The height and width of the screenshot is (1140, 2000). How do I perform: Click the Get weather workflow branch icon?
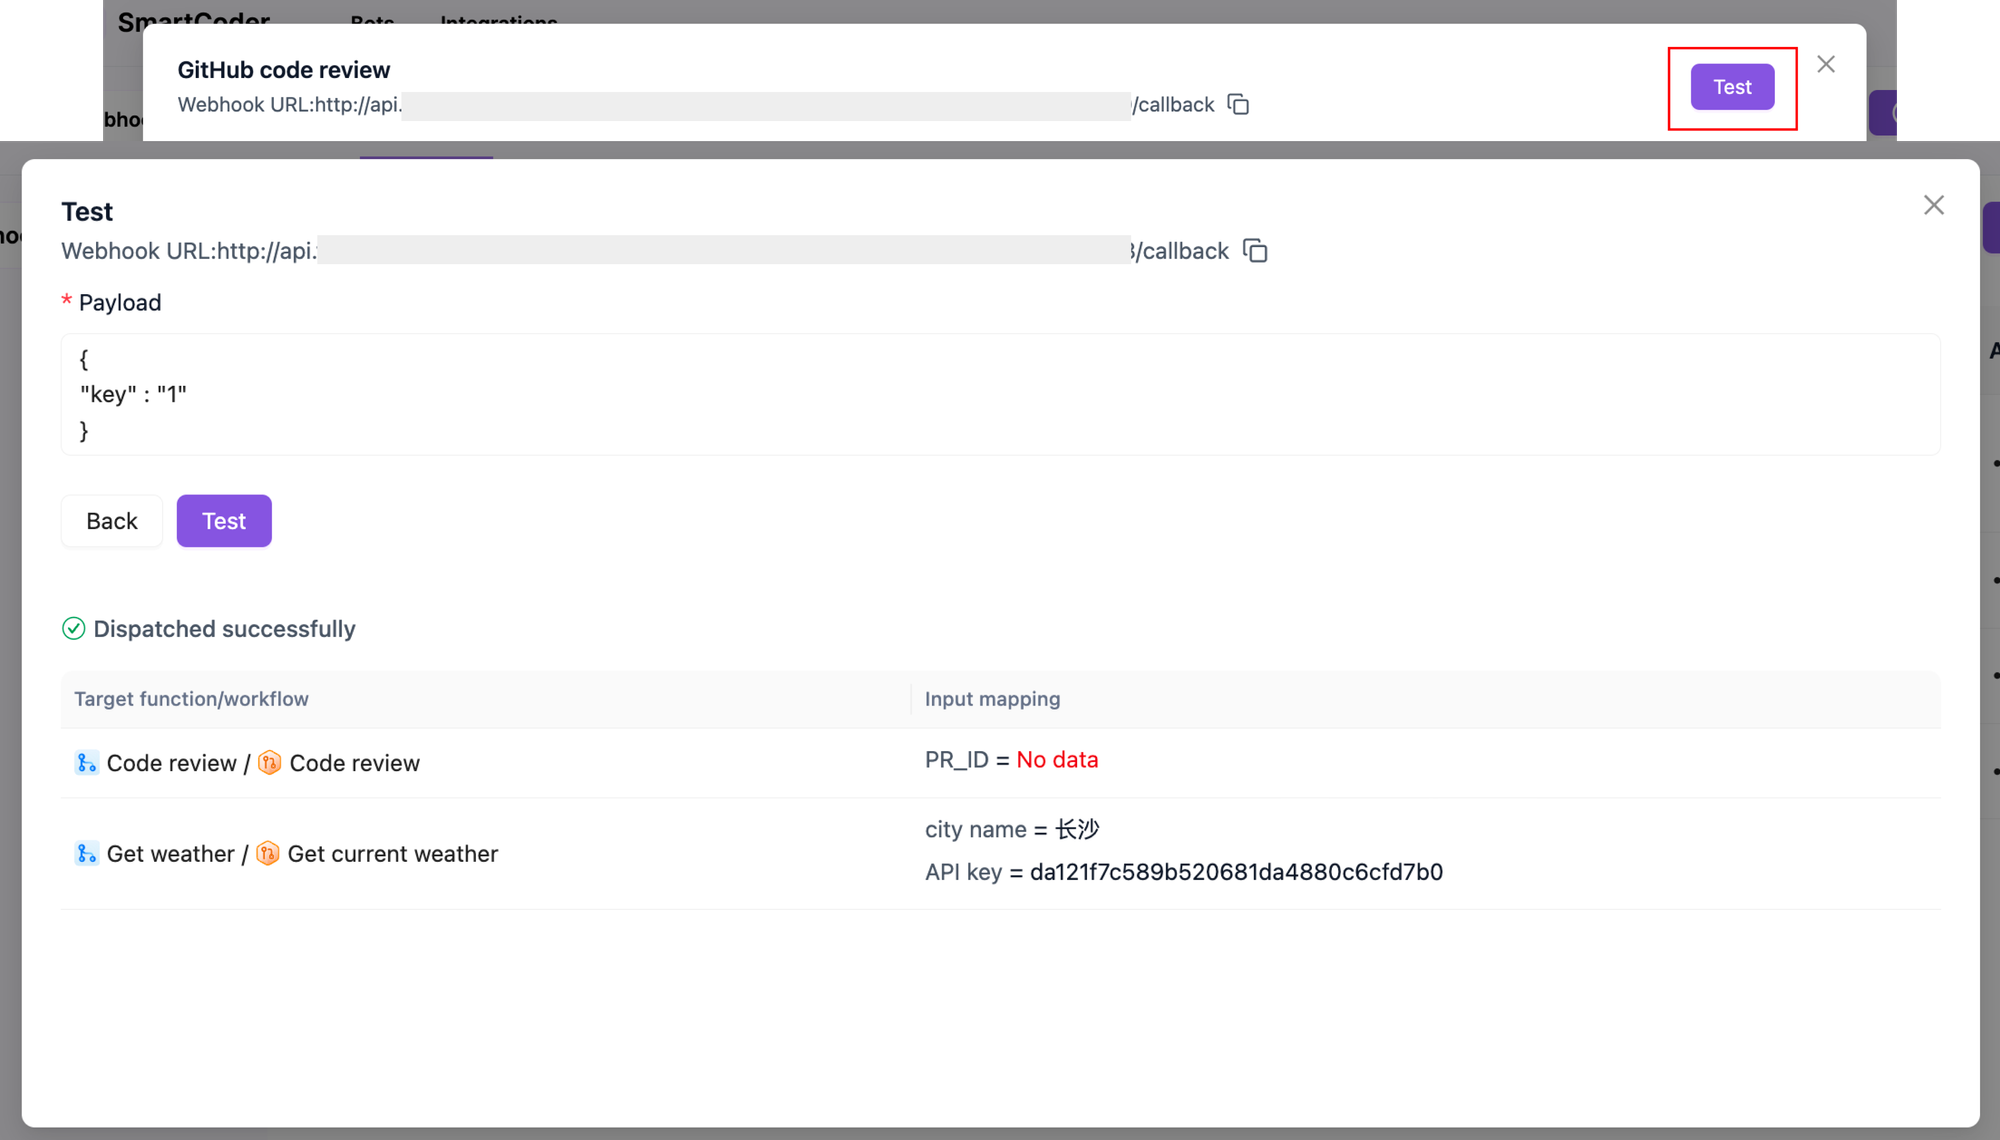pos(86,854)
